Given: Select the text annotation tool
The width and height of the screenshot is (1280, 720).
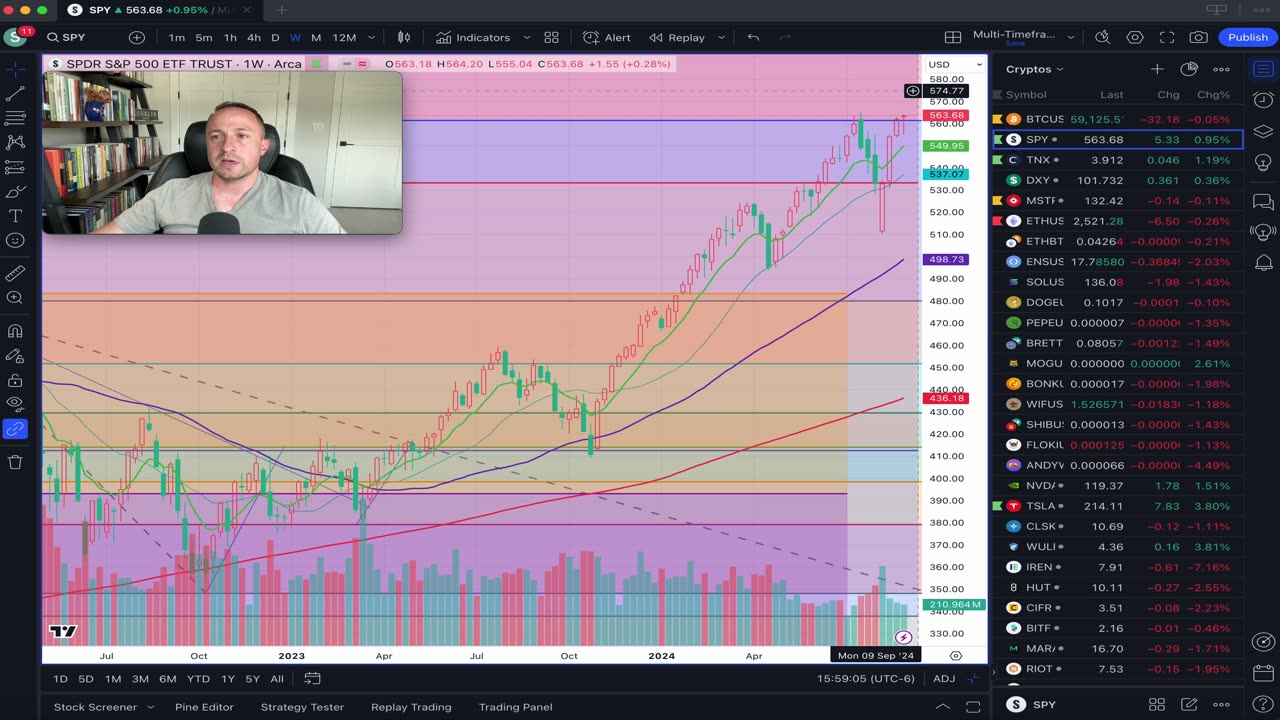Looking at the screenshot, I should point(15,216).
